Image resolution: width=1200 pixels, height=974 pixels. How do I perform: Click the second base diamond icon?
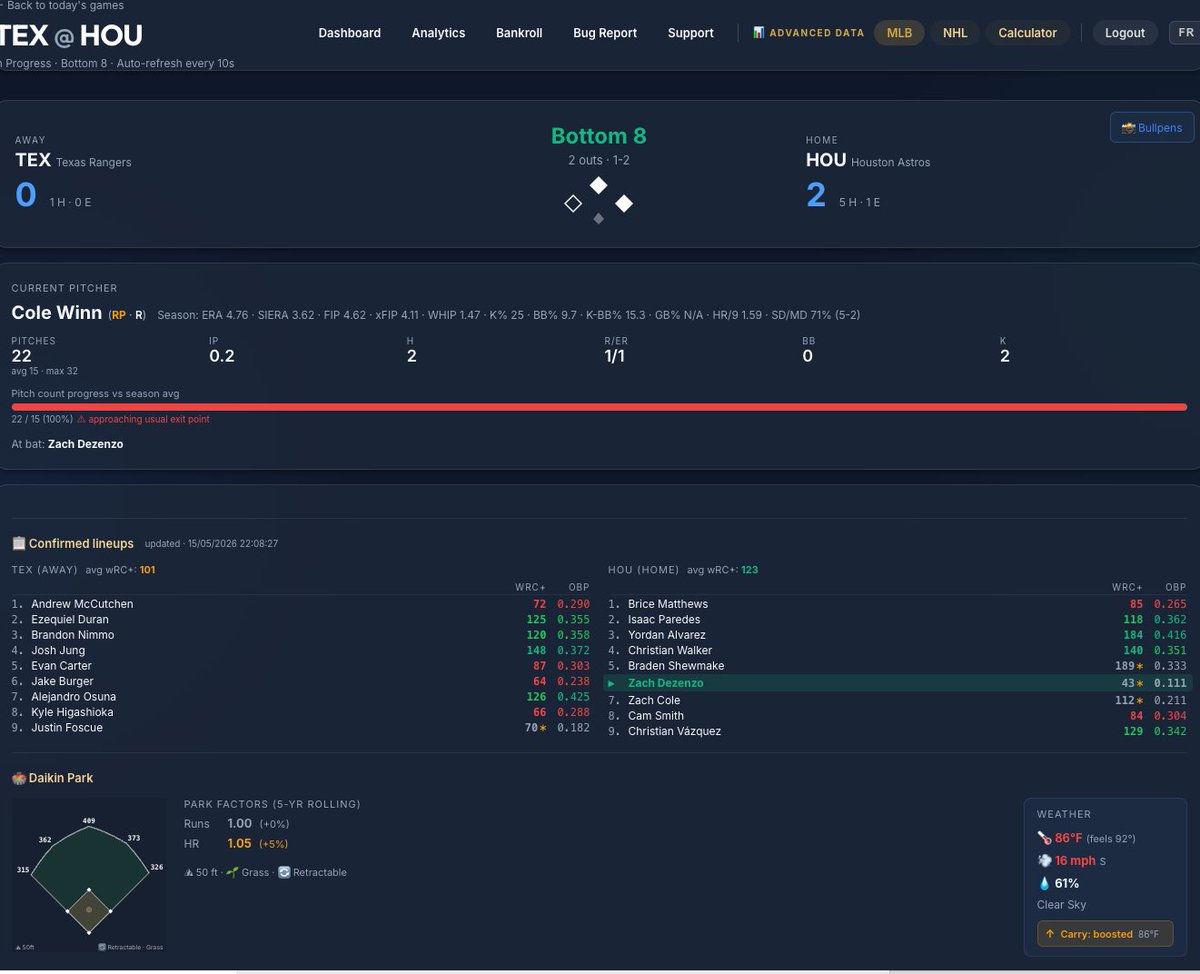pyautogui.click(x=598, y=185)
